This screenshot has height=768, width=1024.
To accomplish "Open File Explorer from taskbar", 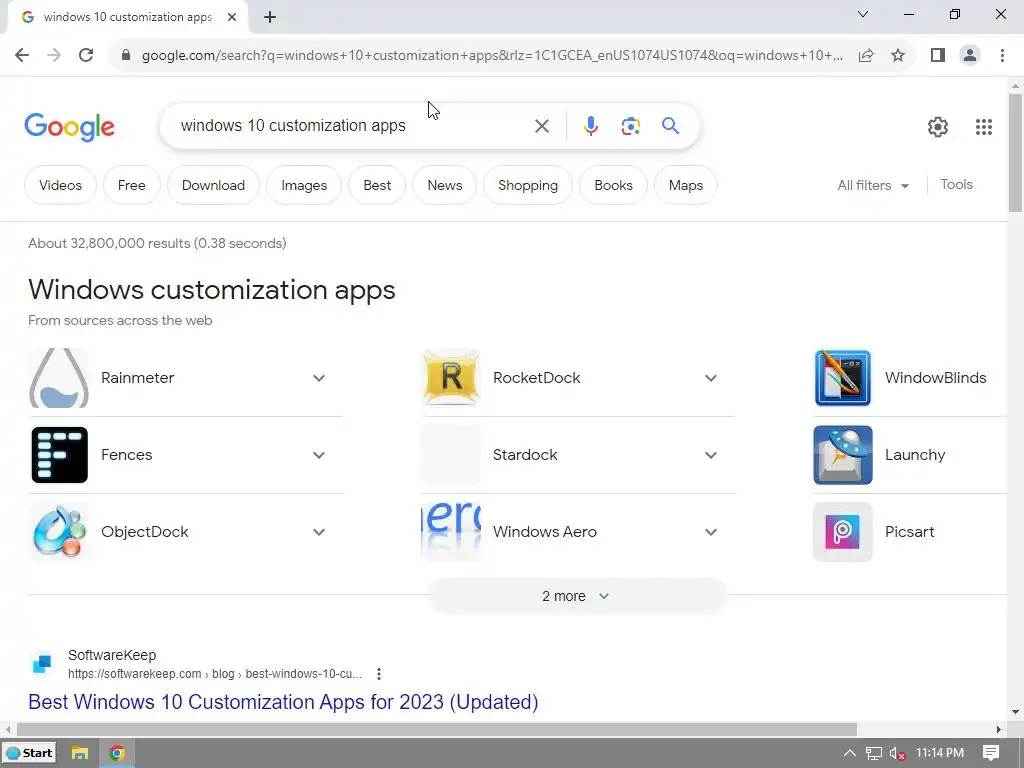I will click(80, 753).
